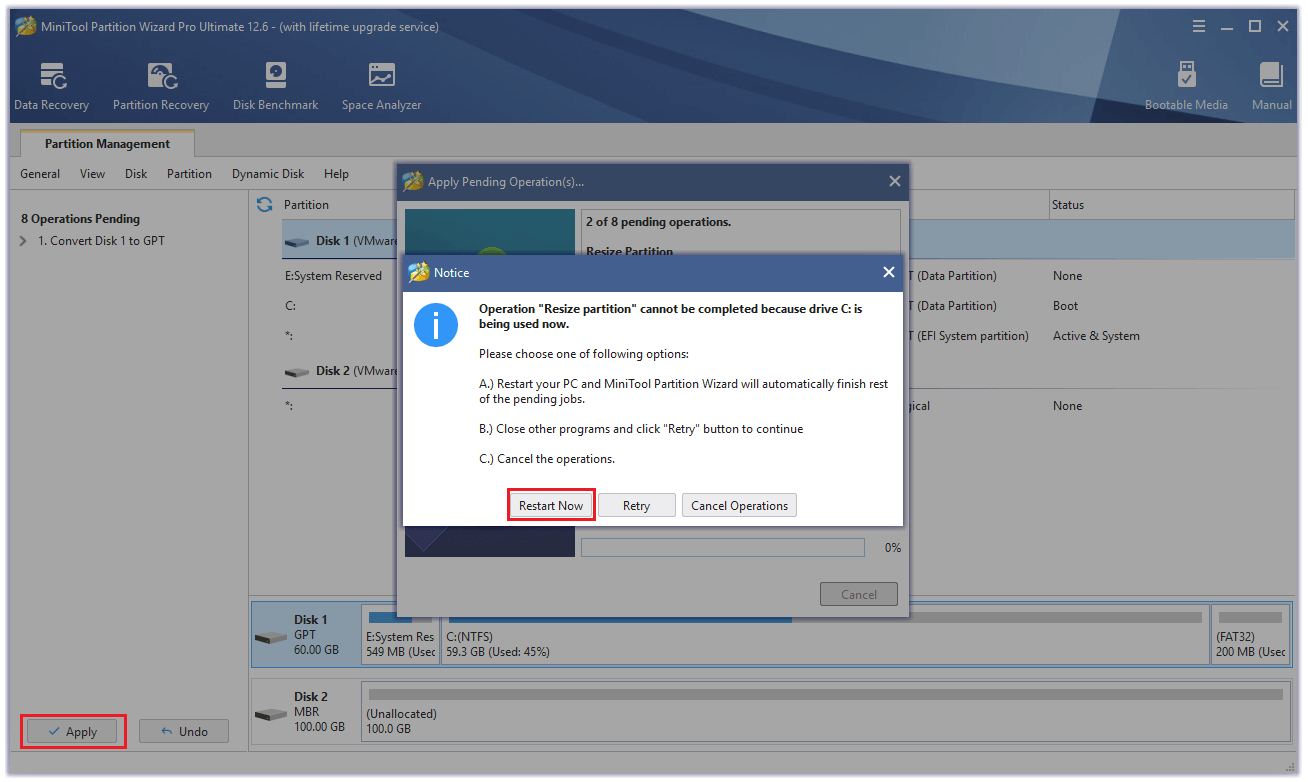The height and width of the screenshot is (782, 1308).
Task: Click the Restart Now button
Action: coord(551,505)
